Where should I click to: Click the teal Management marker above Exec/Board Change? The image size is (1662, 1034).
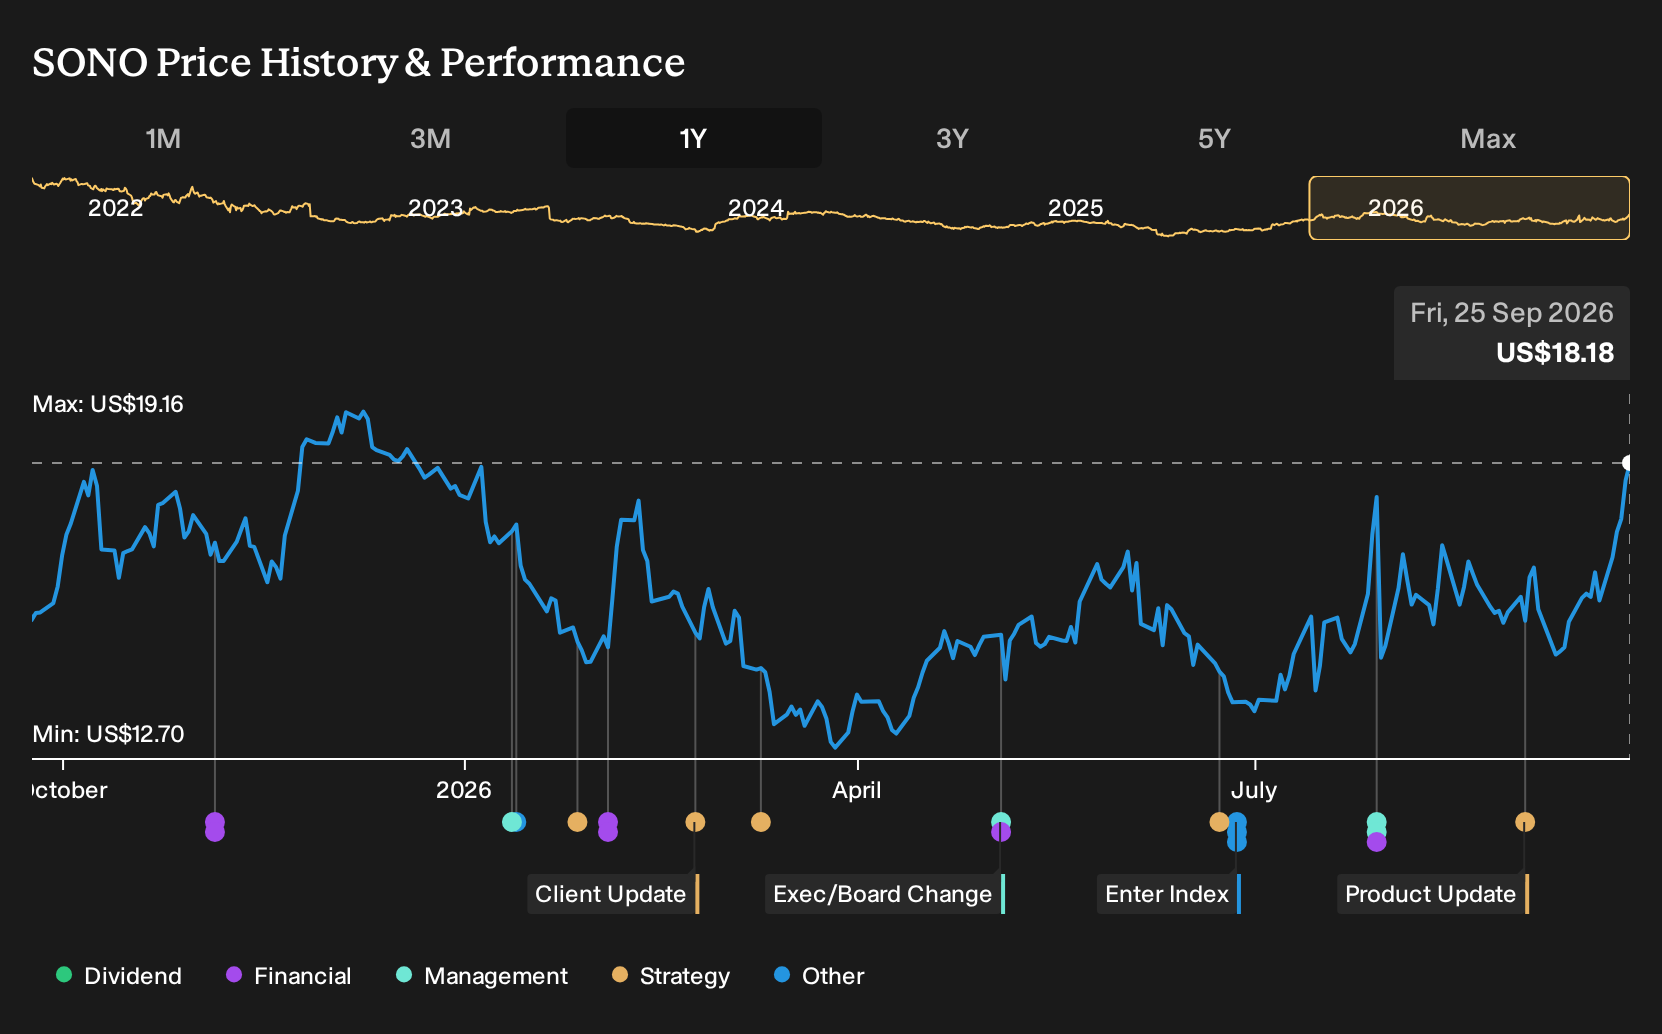tap(1001, 821)
